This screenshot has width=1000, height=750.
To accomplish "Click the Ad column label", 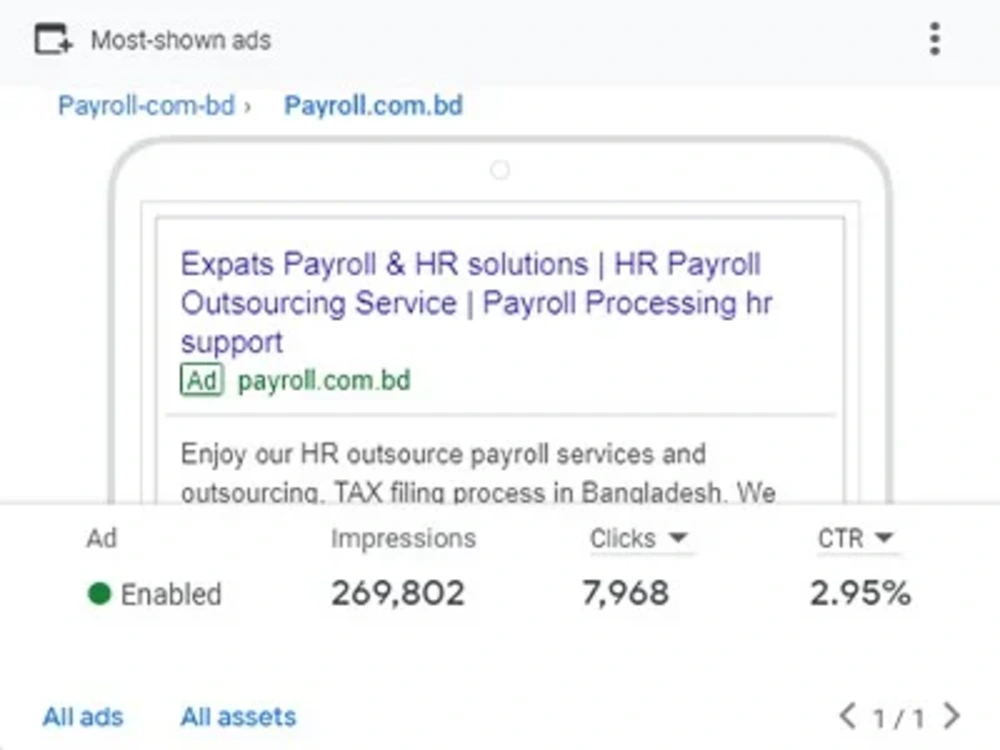I will 101,539.
